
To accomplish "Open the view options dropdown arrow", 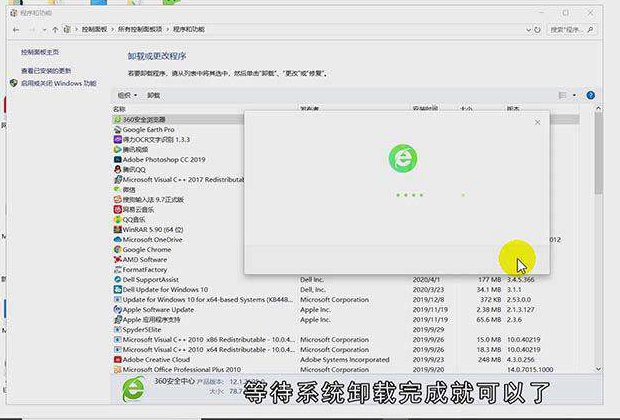I will 574,95.
